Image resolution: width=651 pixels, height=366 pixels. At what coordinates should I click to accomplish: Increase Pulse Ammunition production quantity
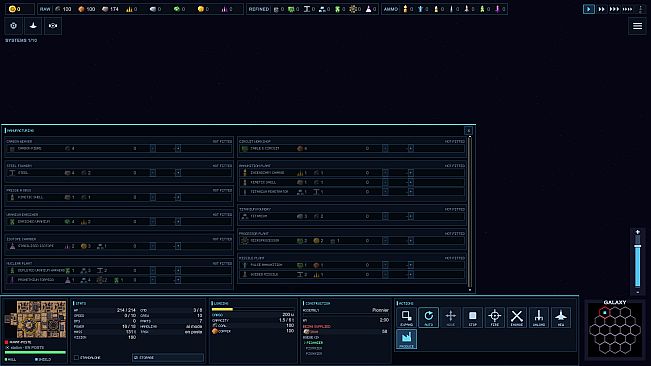pyautogui.click(x=410, y=265)
